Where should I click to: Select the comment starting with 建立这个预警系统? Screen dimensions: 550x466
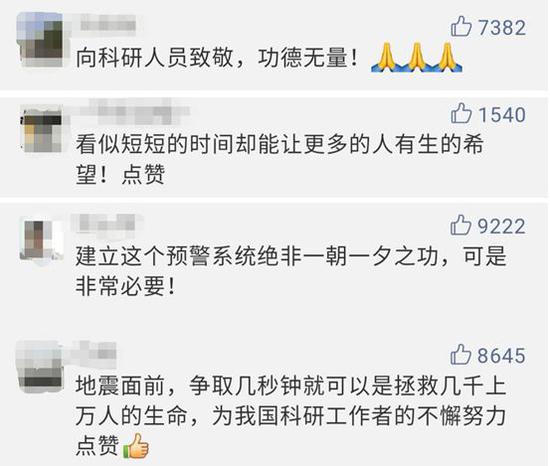(x=291, y=271)
